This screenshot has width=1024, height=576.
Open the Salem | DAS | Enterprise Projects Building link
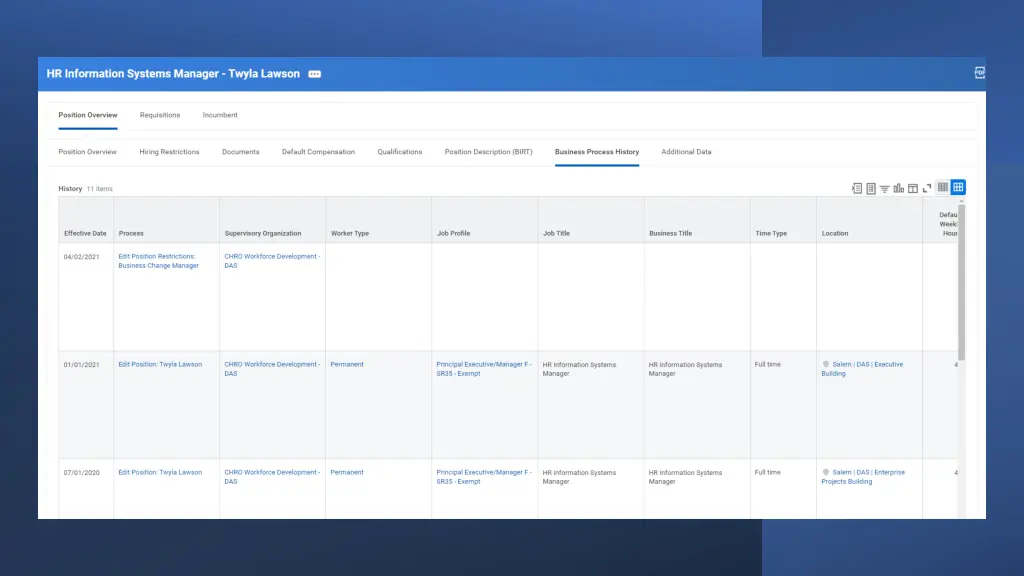tap(863, 477)
